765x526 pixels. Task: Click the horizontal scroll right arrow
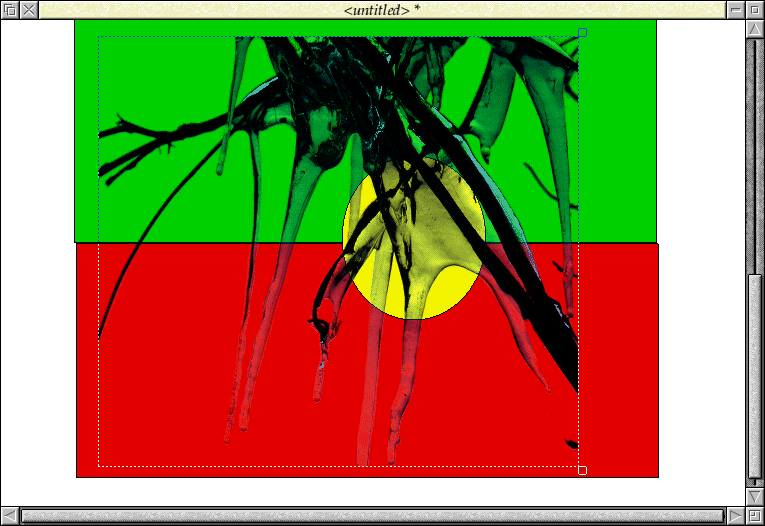735,516
